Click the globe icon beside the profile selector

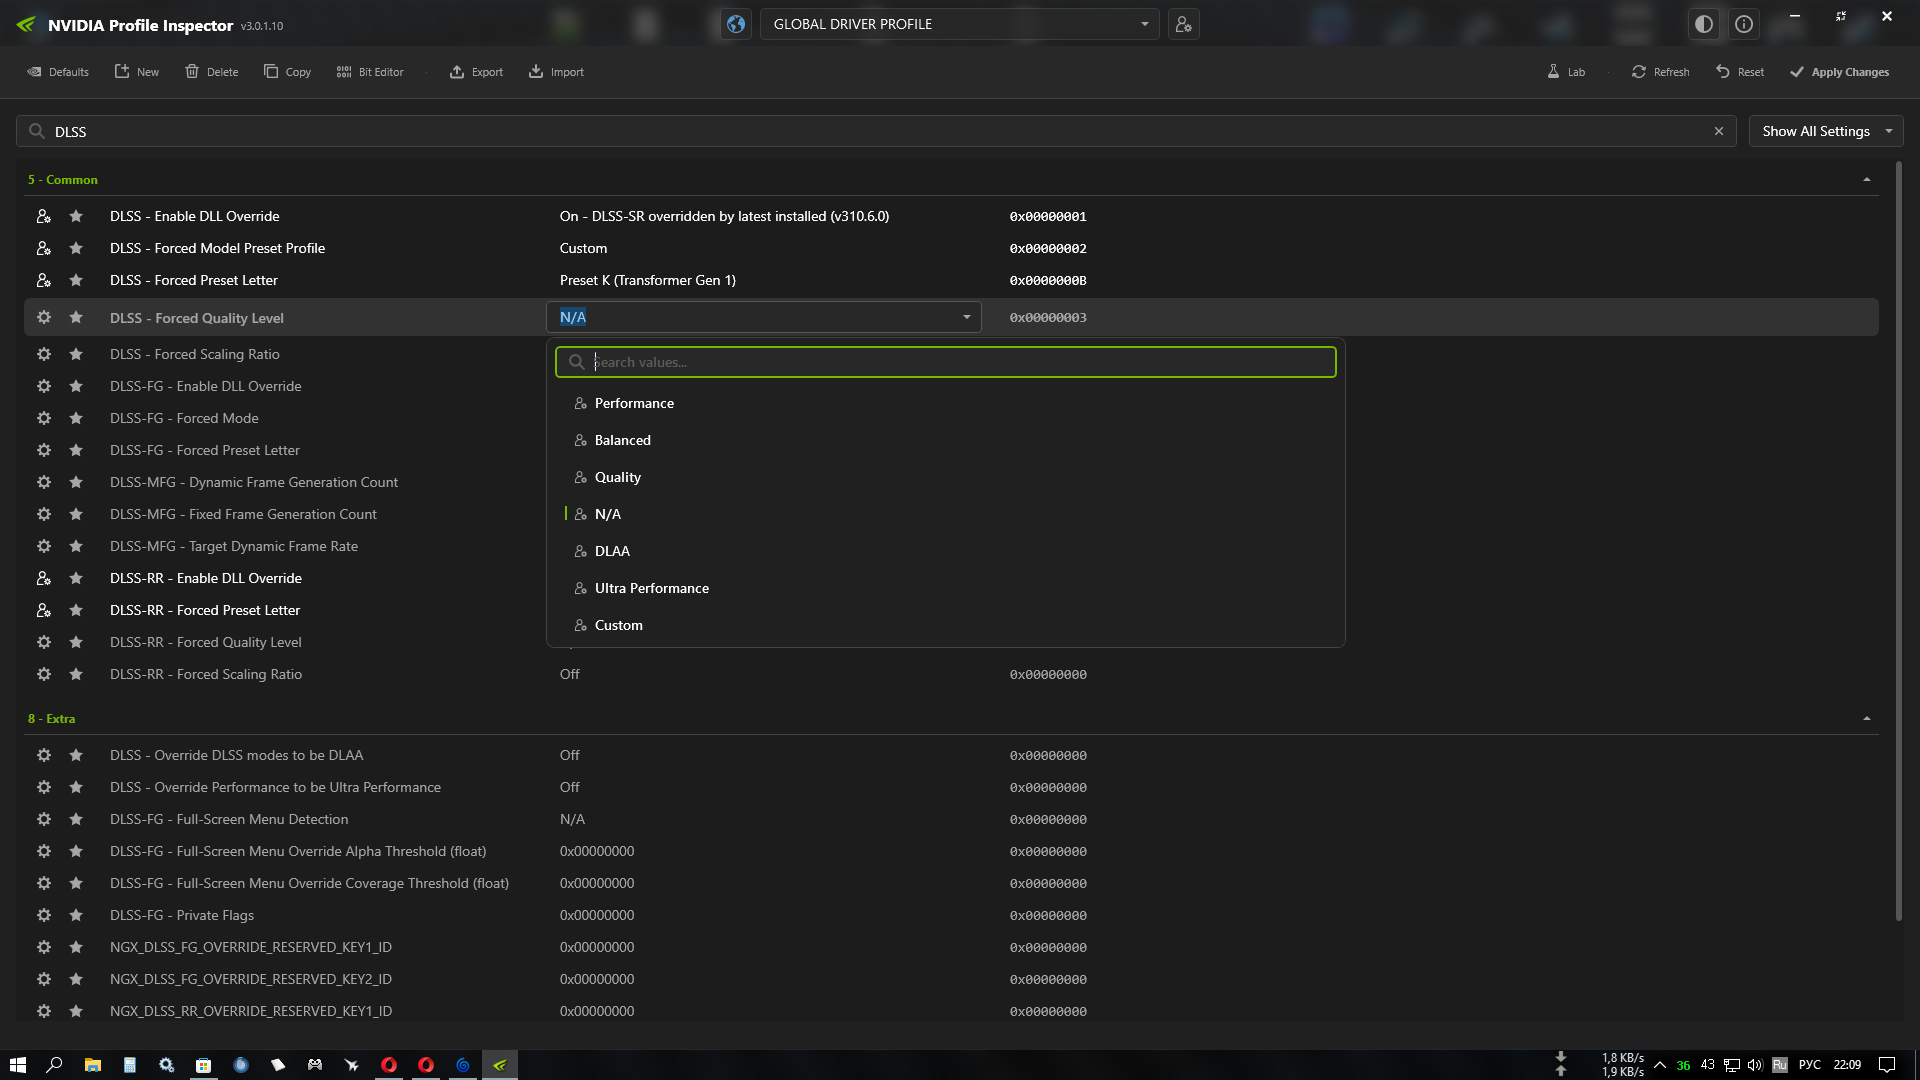736,24
